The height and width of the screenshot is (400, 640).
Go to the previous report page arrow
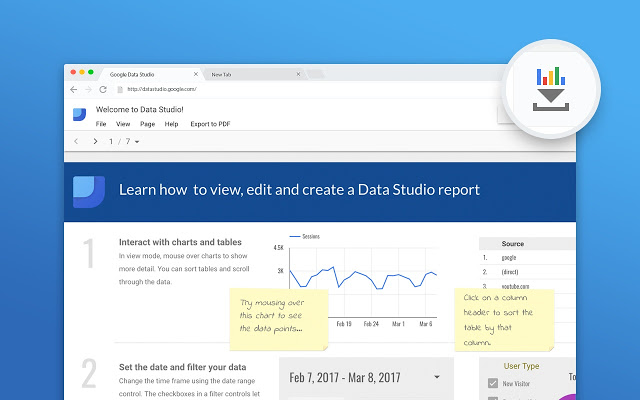76,141
